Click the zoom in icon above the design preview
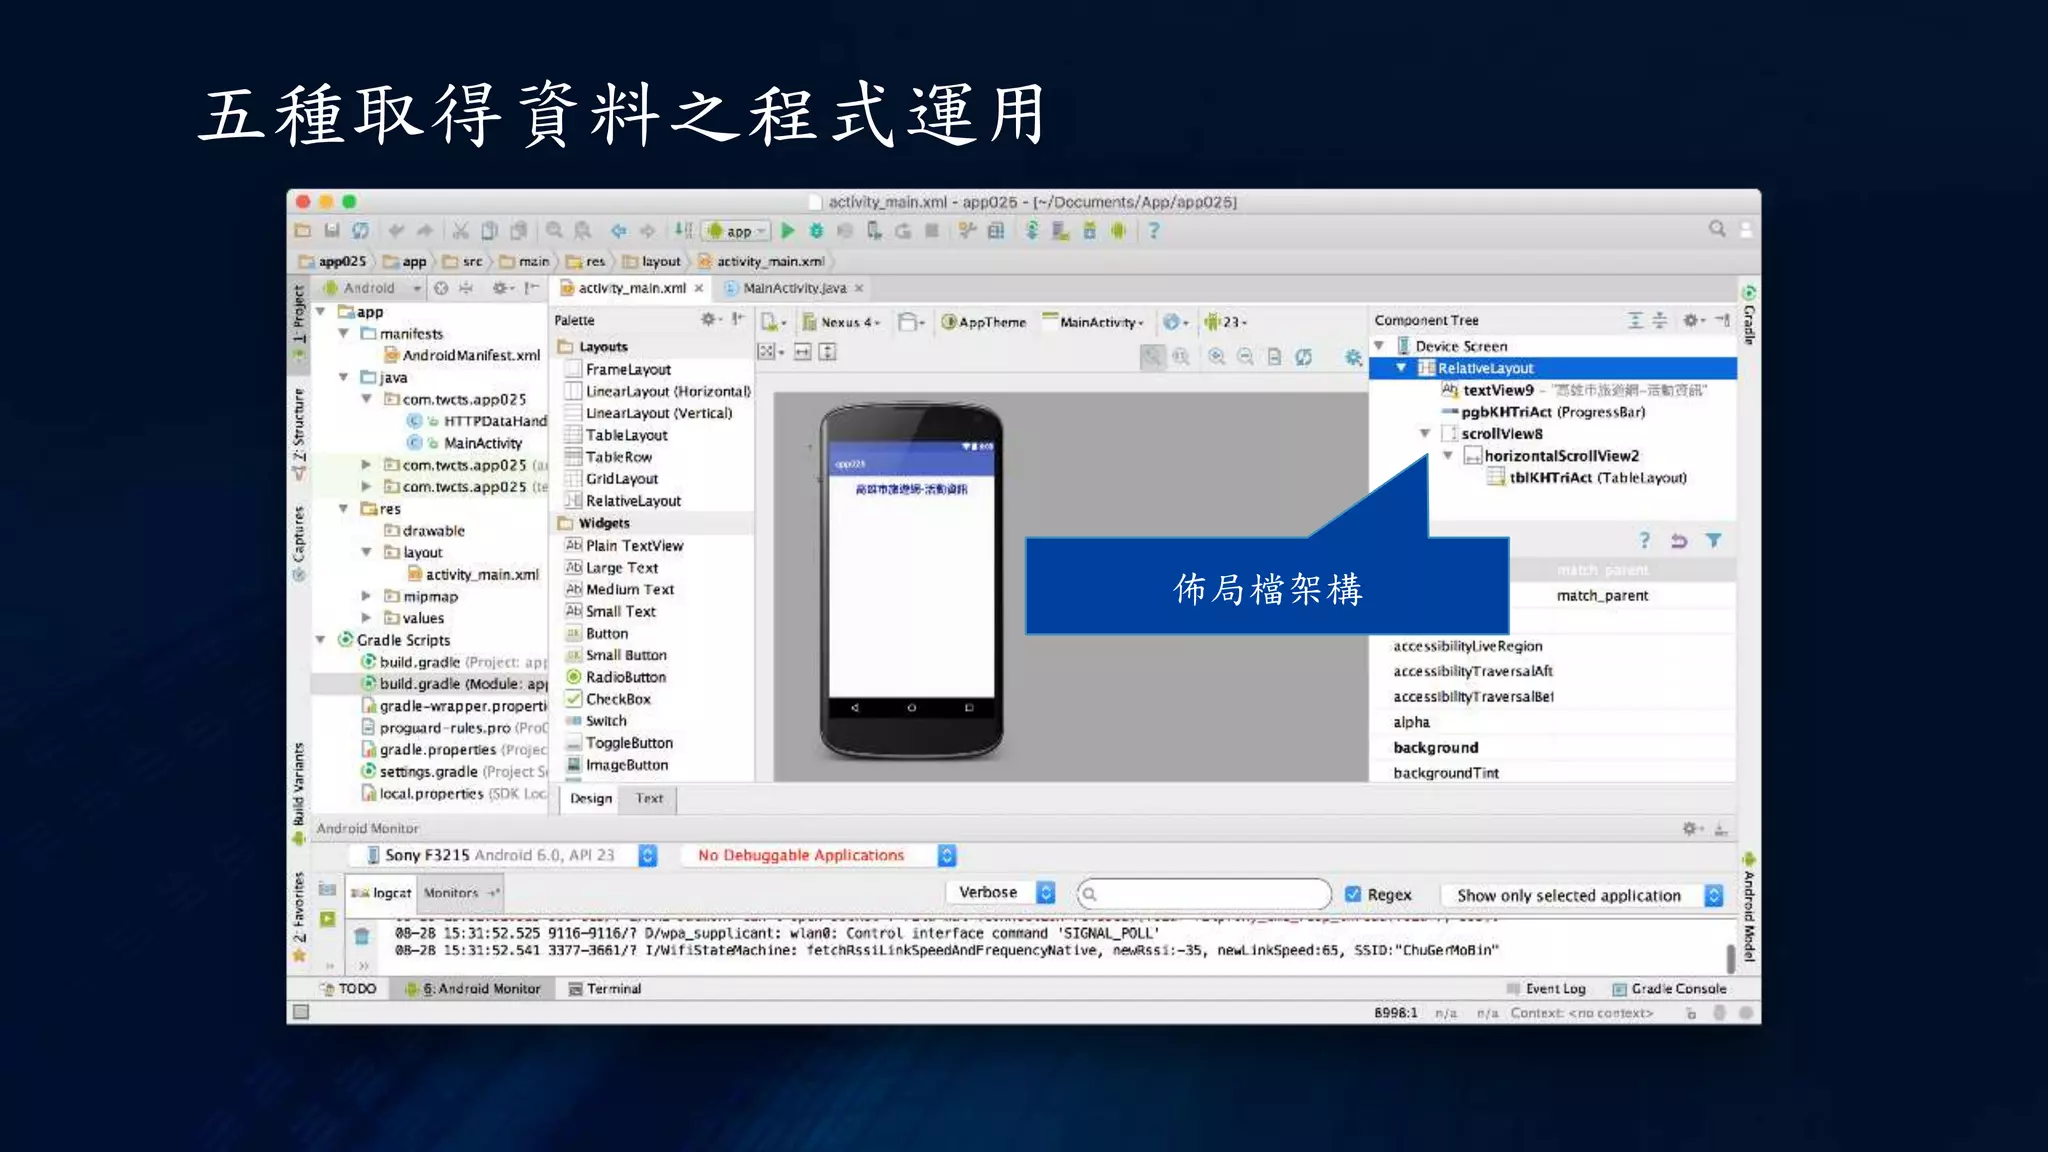 click(x=1216, y=357)
